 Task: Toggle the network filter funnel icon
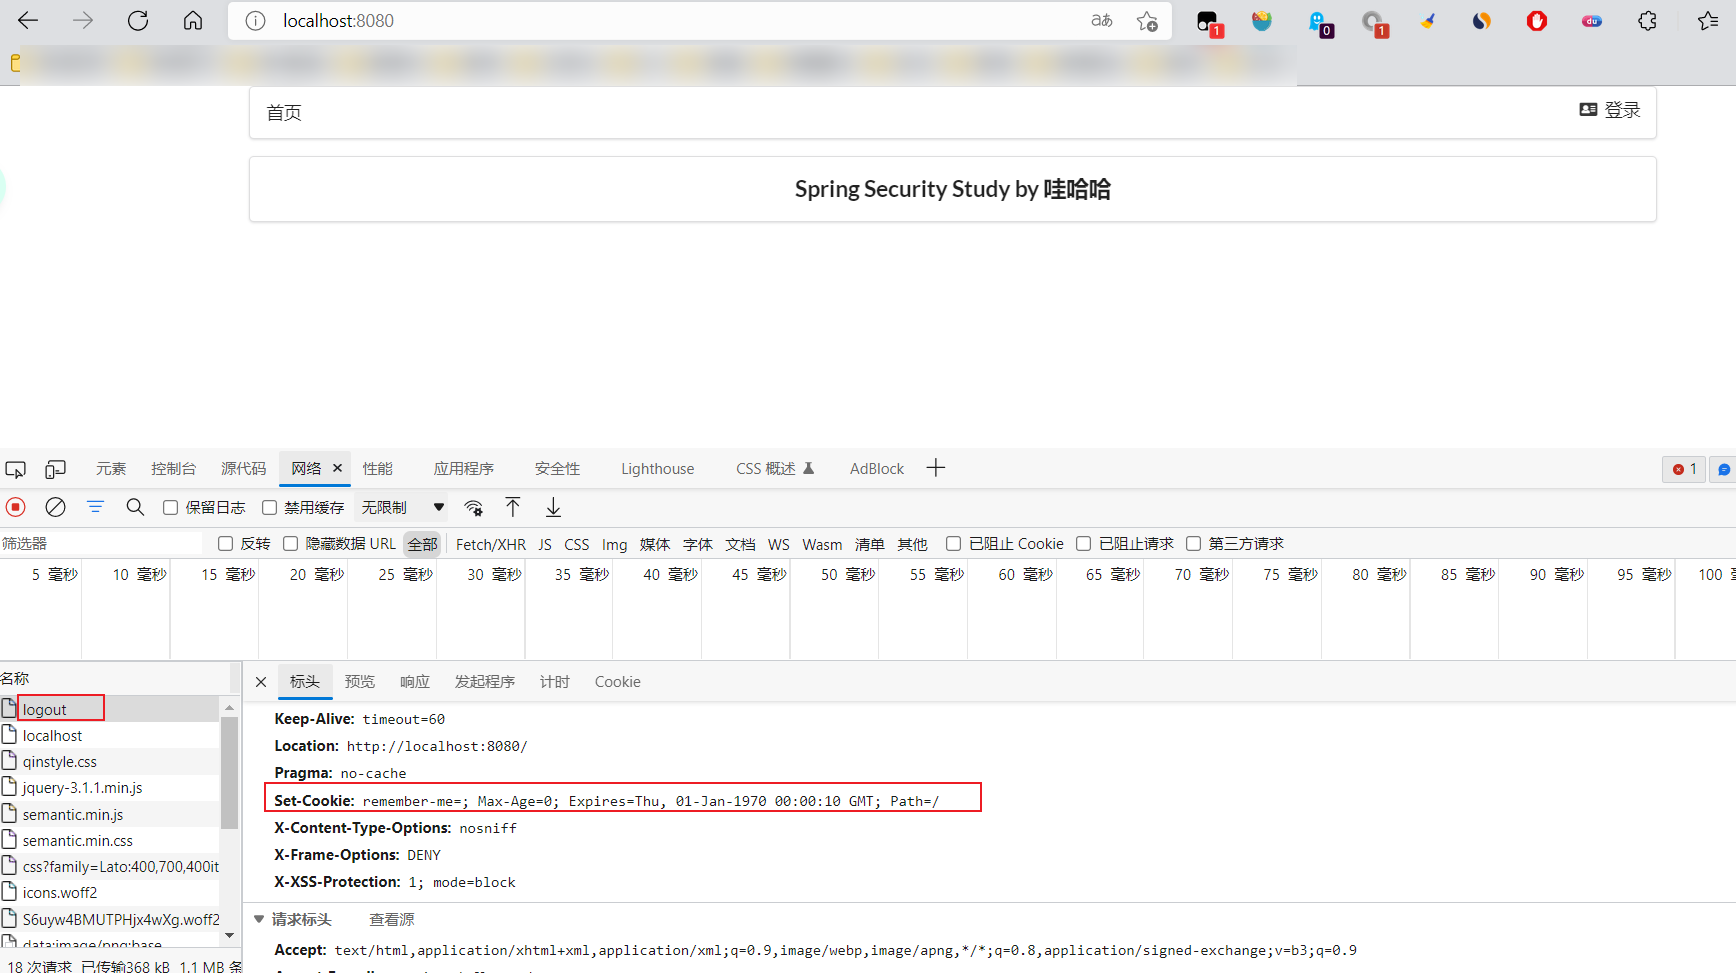tap(95, 507)
